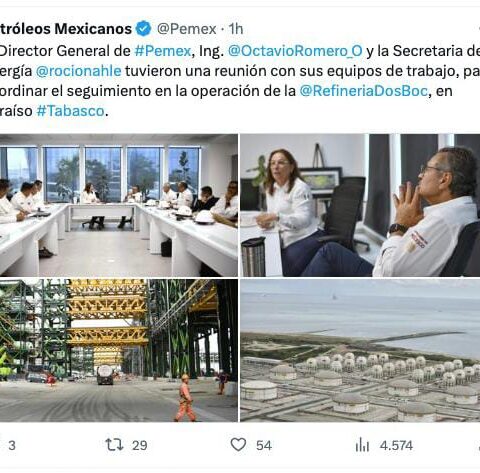
Task: Click the 4.574 views count
Action: click(x=396, y=445)
